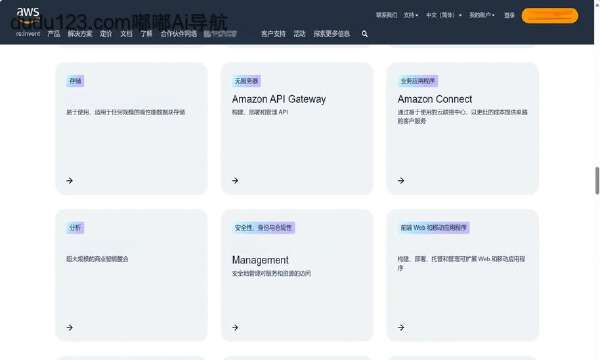The width and height of the screenshot is (600, 360).
Task: Open the 合作伙伴网络 navigation item
Action: [x=179, y=34]
